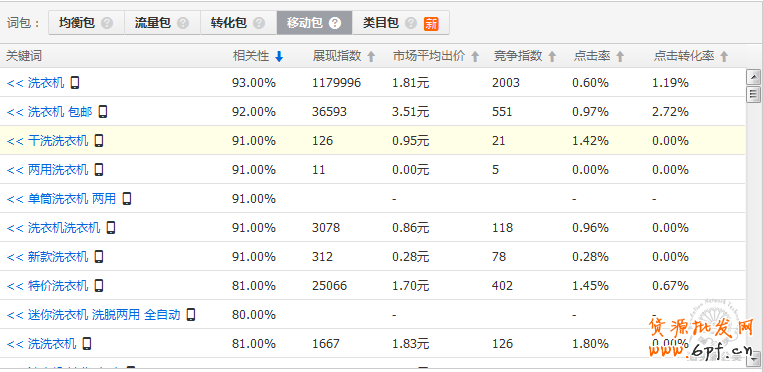The width and height of the screenshot is (763, 372).
Task: Click the 93.00% relevance cell
Action: tap(254, 83)
